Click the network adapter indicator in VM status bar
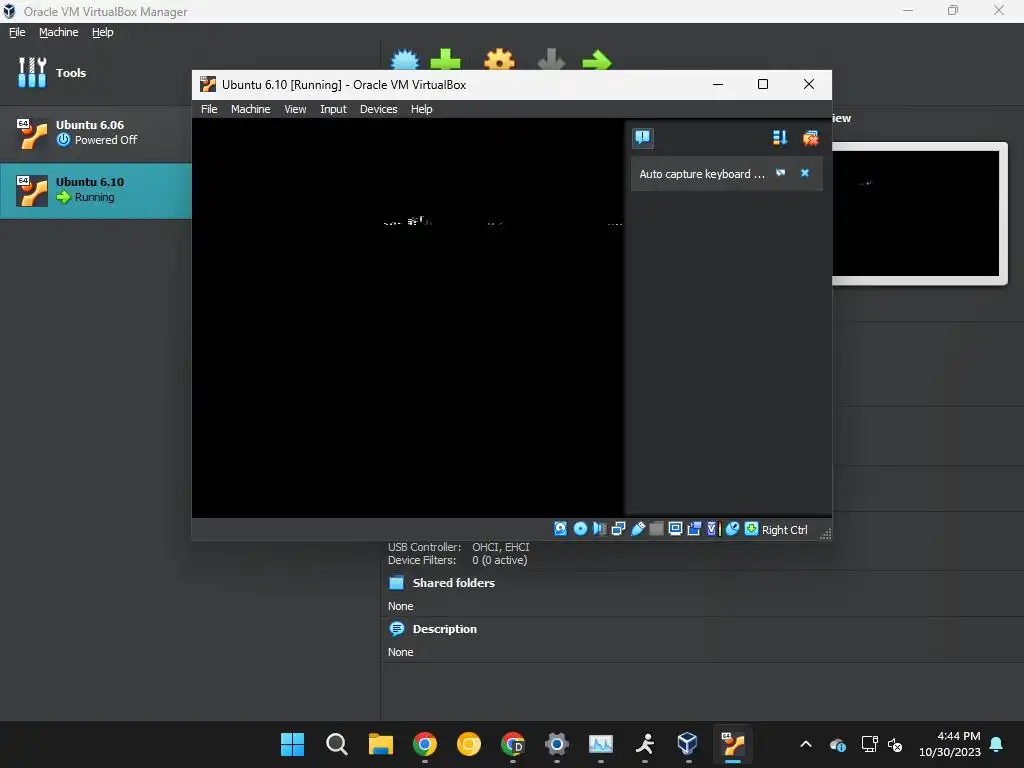Viewport: 1024px width, 768px height. [x=618, y=528]
